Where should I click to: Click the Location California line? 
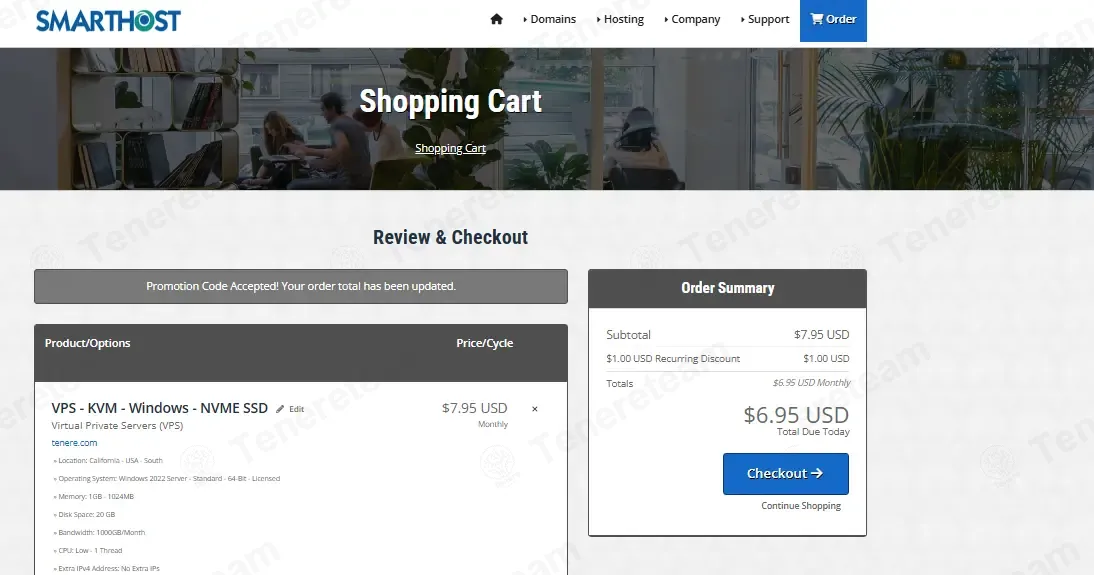pos(108,461)
